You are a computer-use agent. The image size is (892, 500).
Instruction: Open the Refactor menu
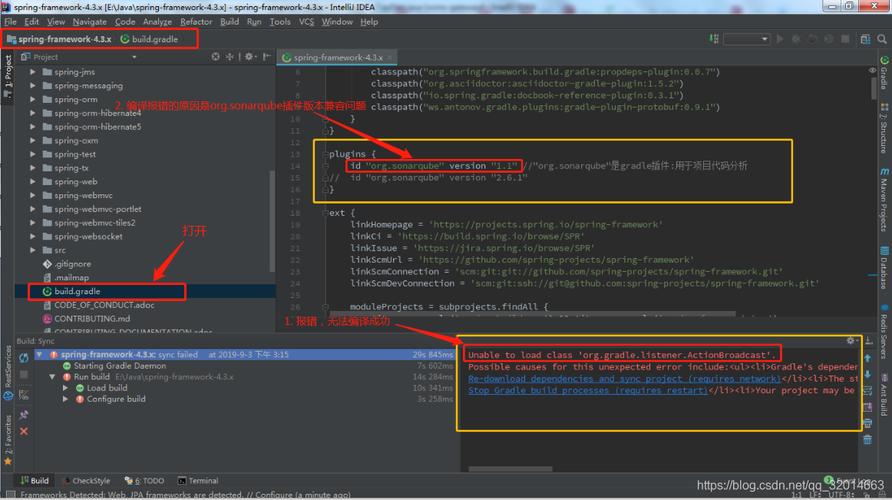click(196, 21)
